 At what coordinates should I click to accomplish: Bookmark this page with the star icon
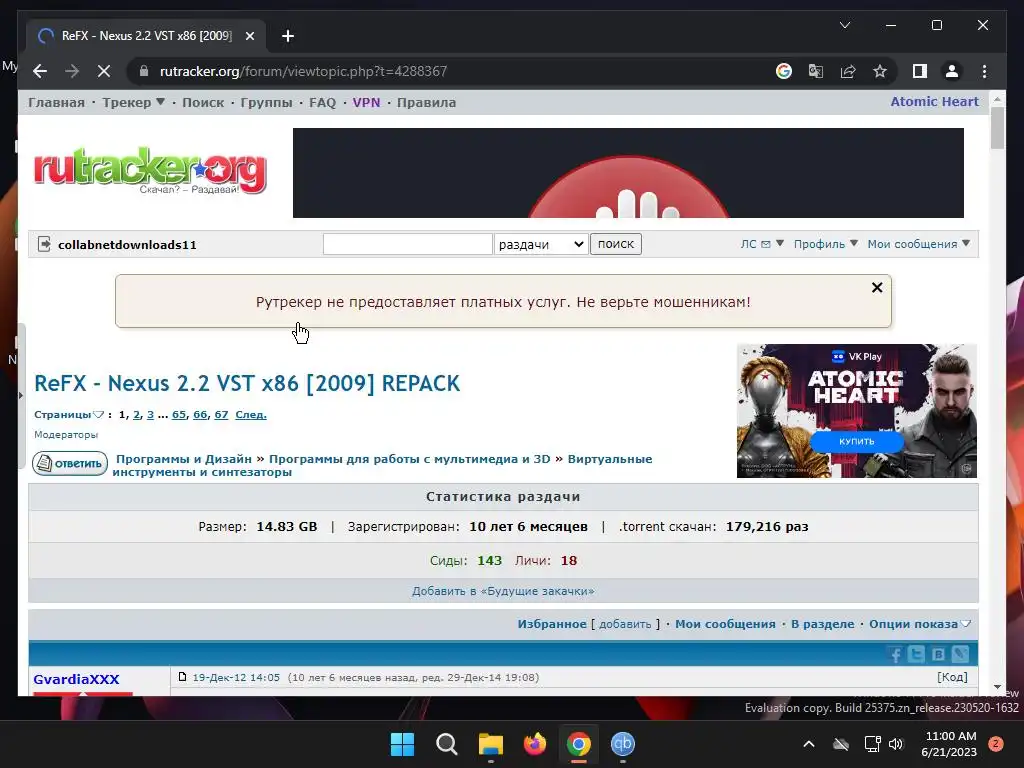(880, 71)
